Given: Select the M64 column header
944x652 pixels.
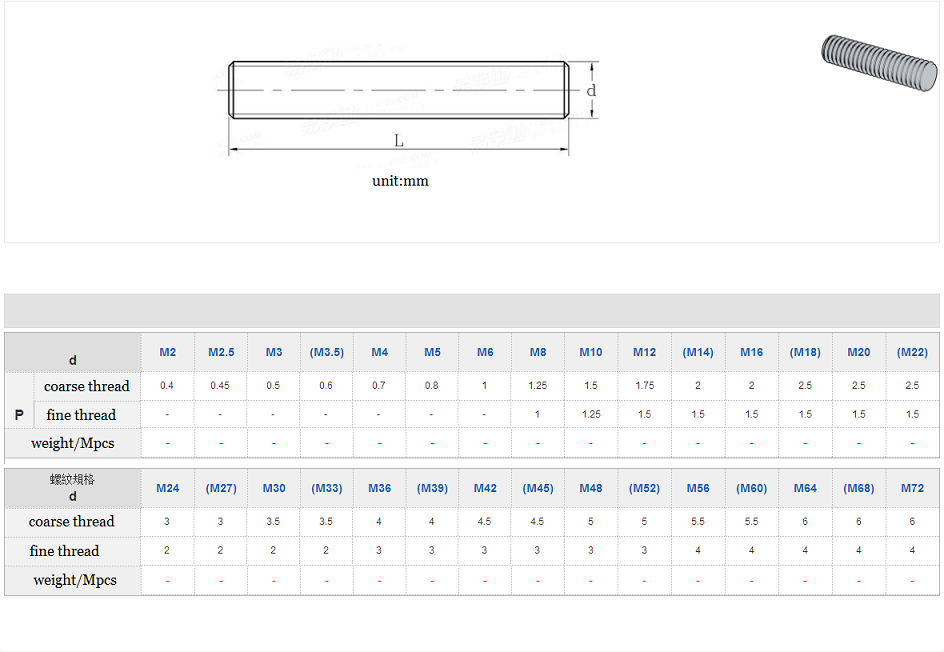Looking at the screenshot, I should click(x=805, y=488).
